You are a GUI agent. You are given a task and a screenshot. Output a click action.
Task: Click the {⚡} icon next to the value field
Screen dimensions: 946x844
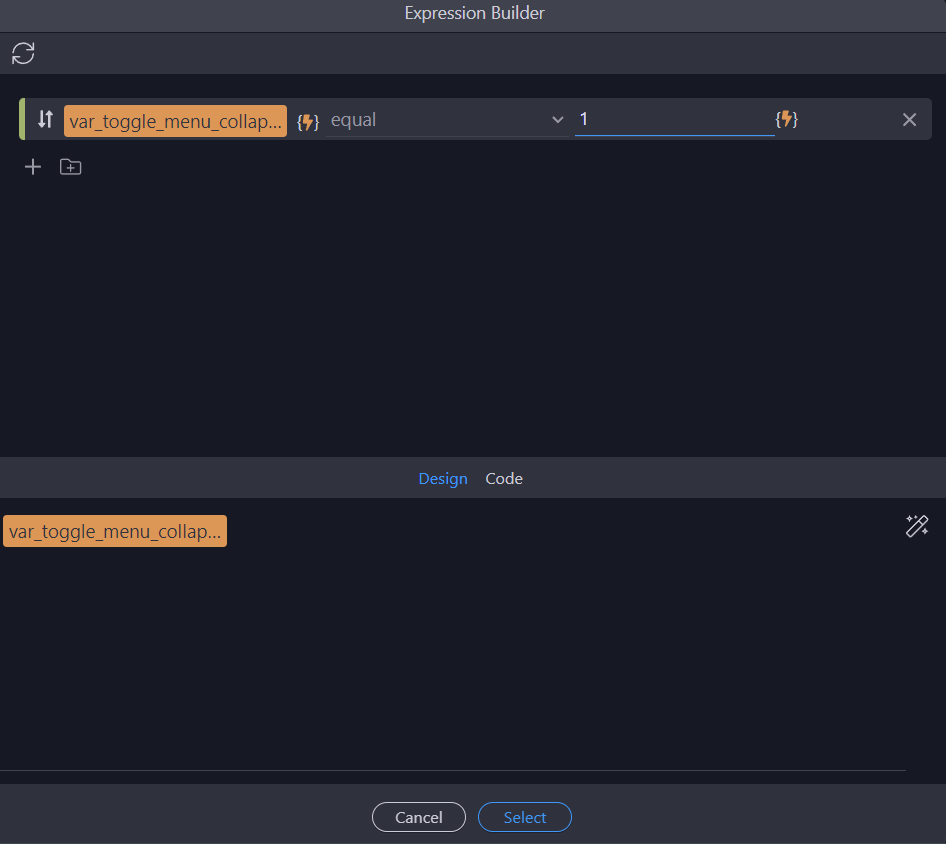[787, 119]
